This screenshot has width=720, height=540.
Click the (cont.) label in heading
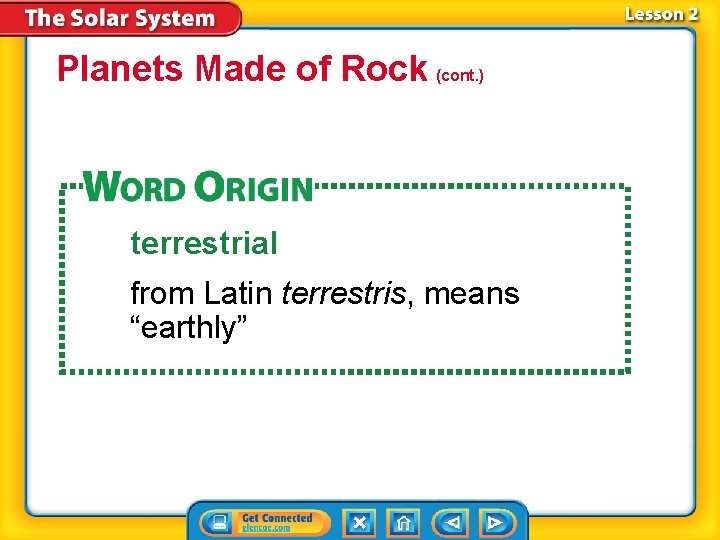pos(460,75)
